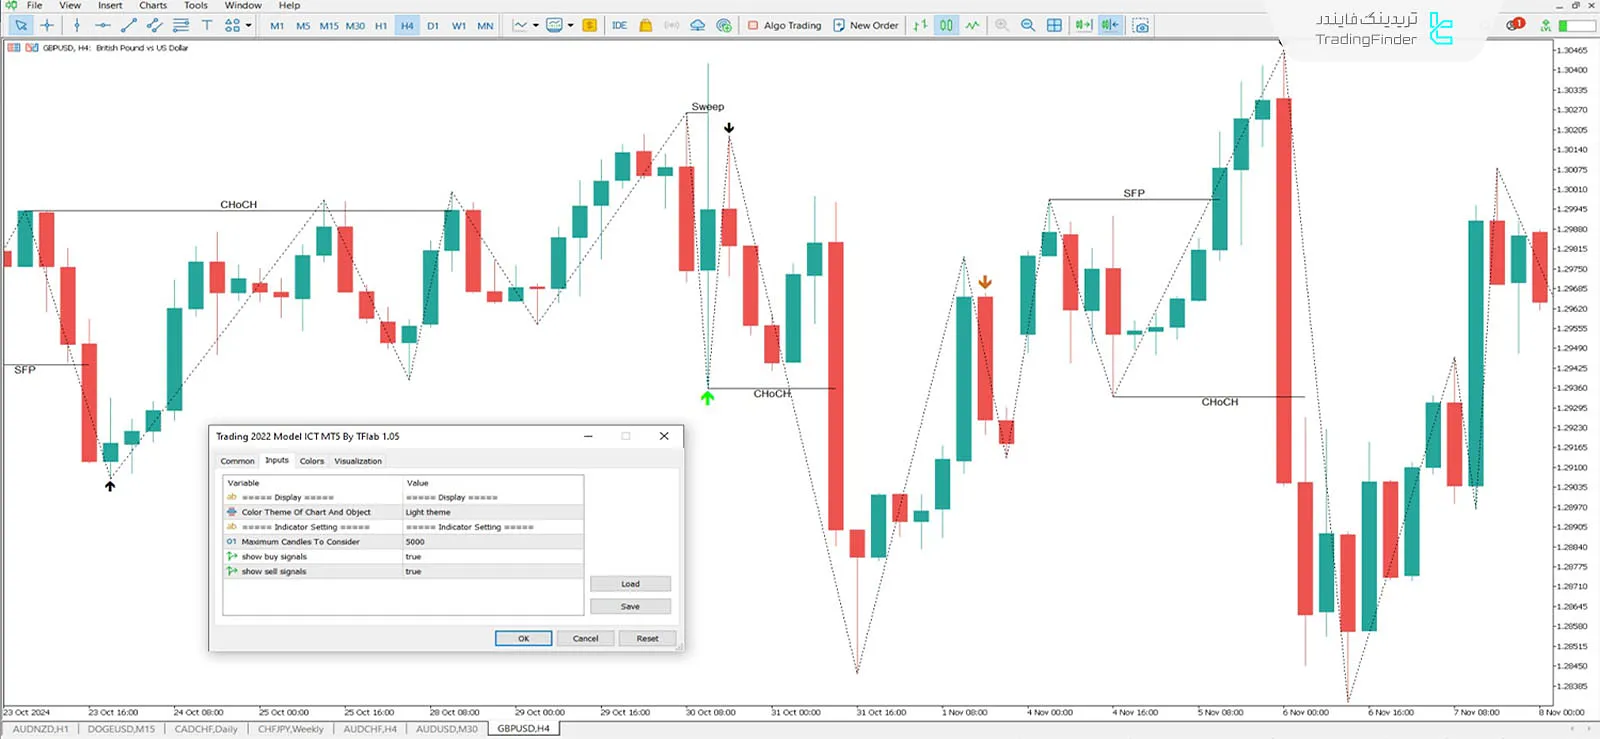Select the crosshair tool in toolbar

click(x=47, y=25)
